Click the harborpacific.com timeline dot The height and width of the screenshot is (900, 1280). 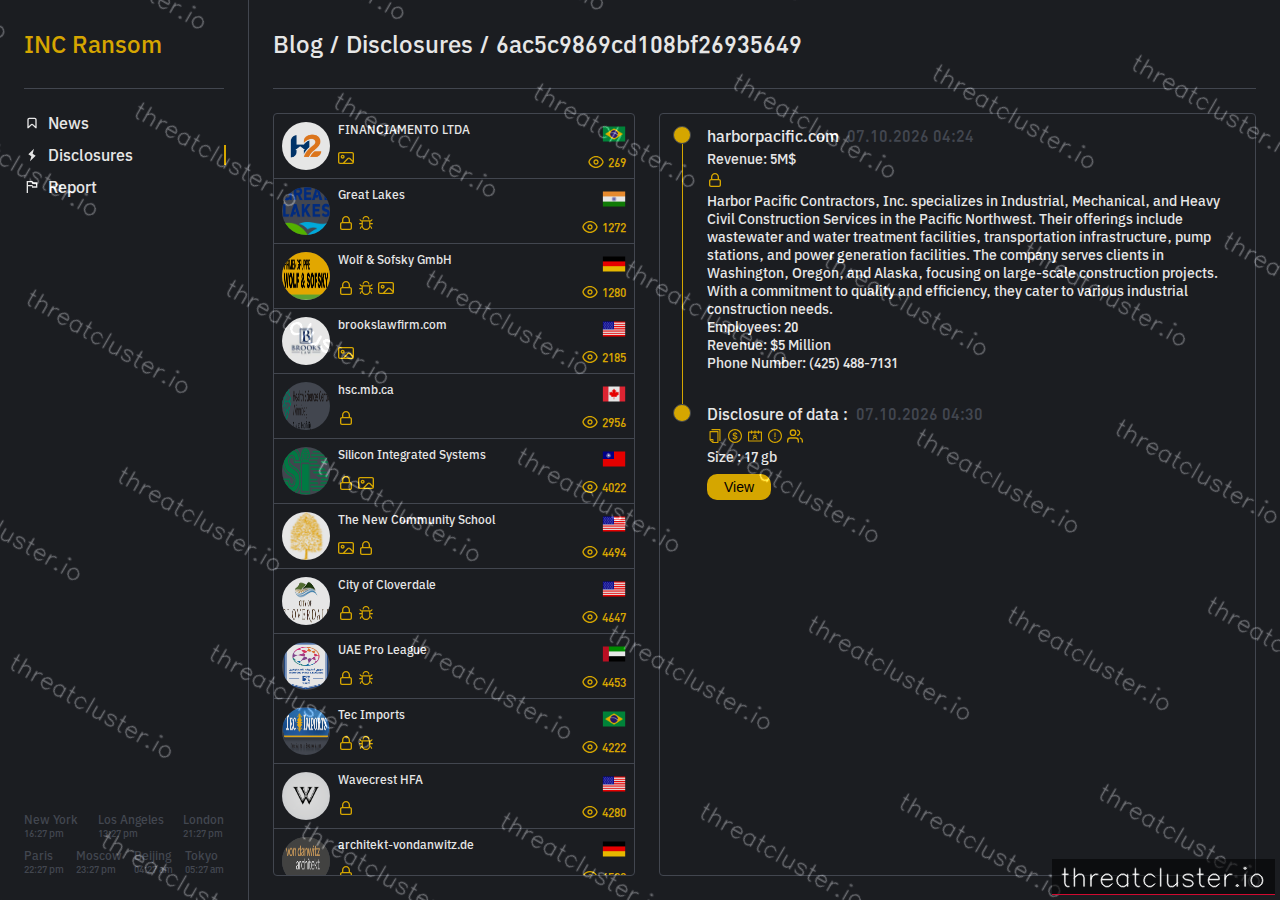pyautogui.click(x=682, y=135)
